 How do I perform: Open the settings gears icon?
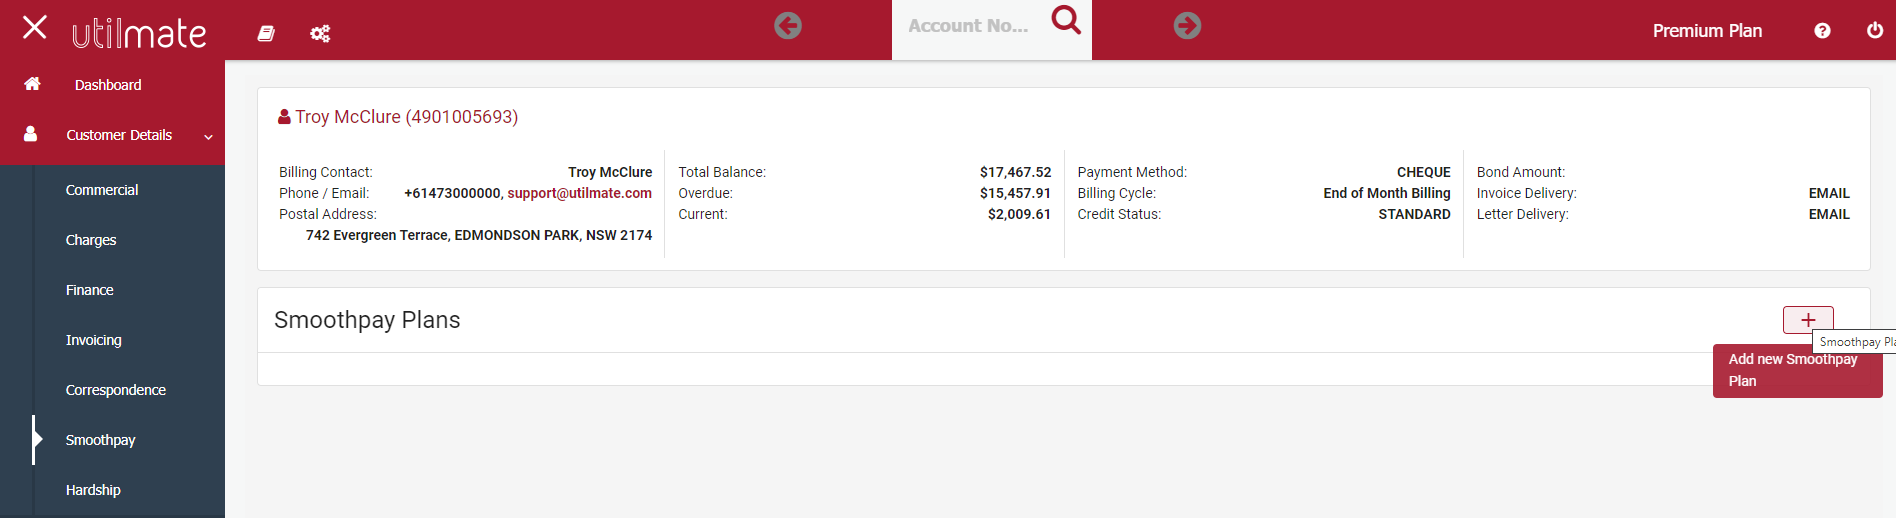pos(320,34)
